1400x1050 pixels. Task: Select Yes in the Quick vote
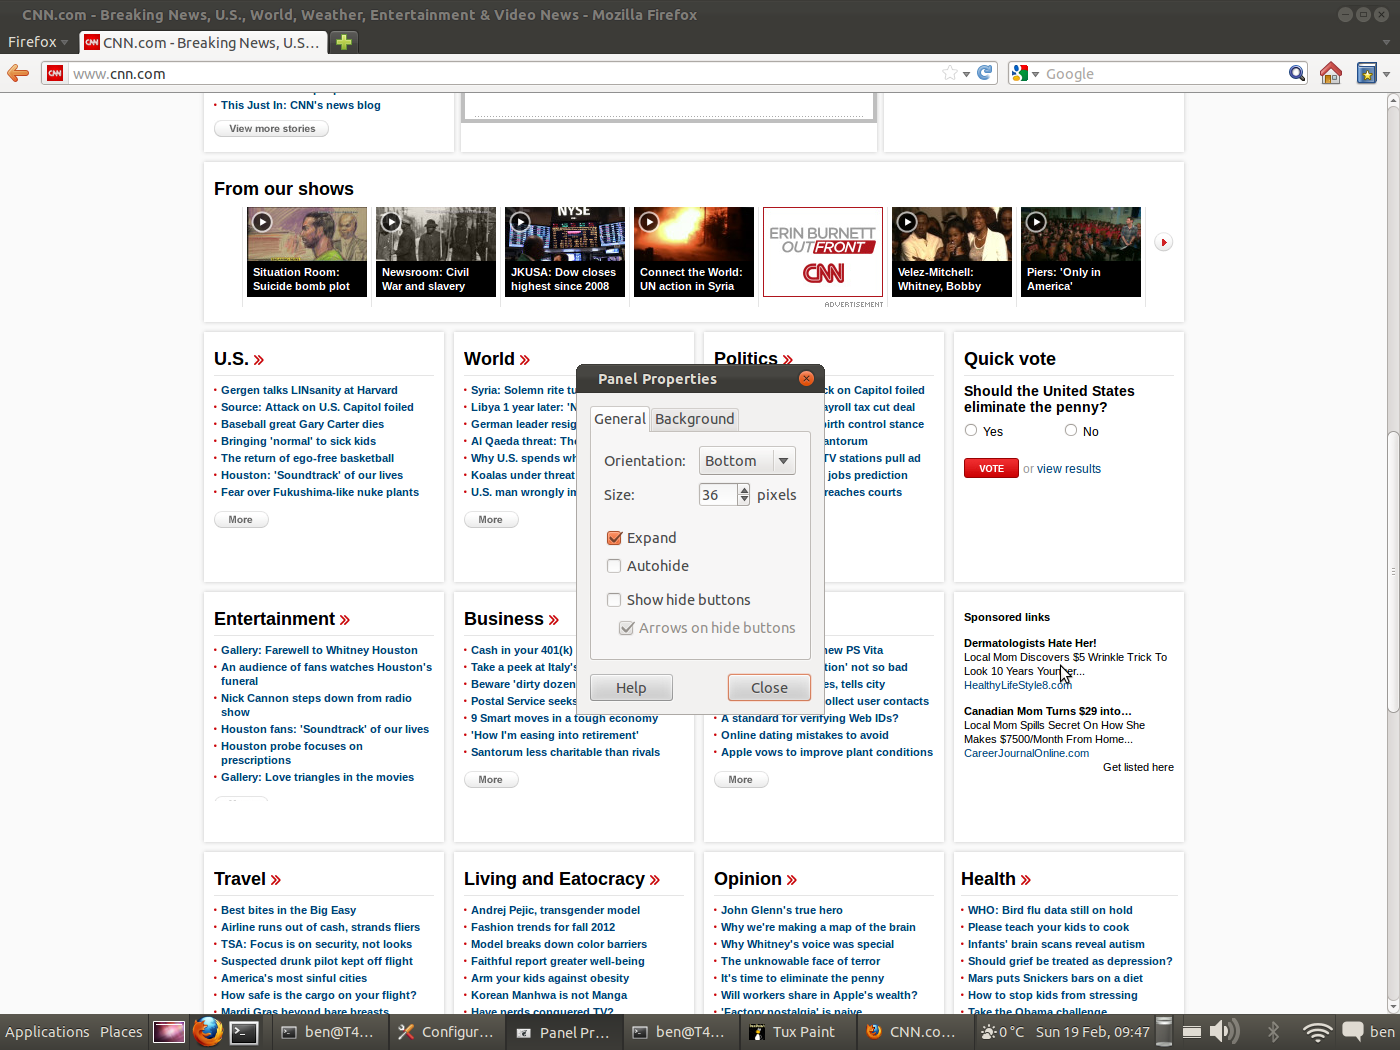coord(971,430)
